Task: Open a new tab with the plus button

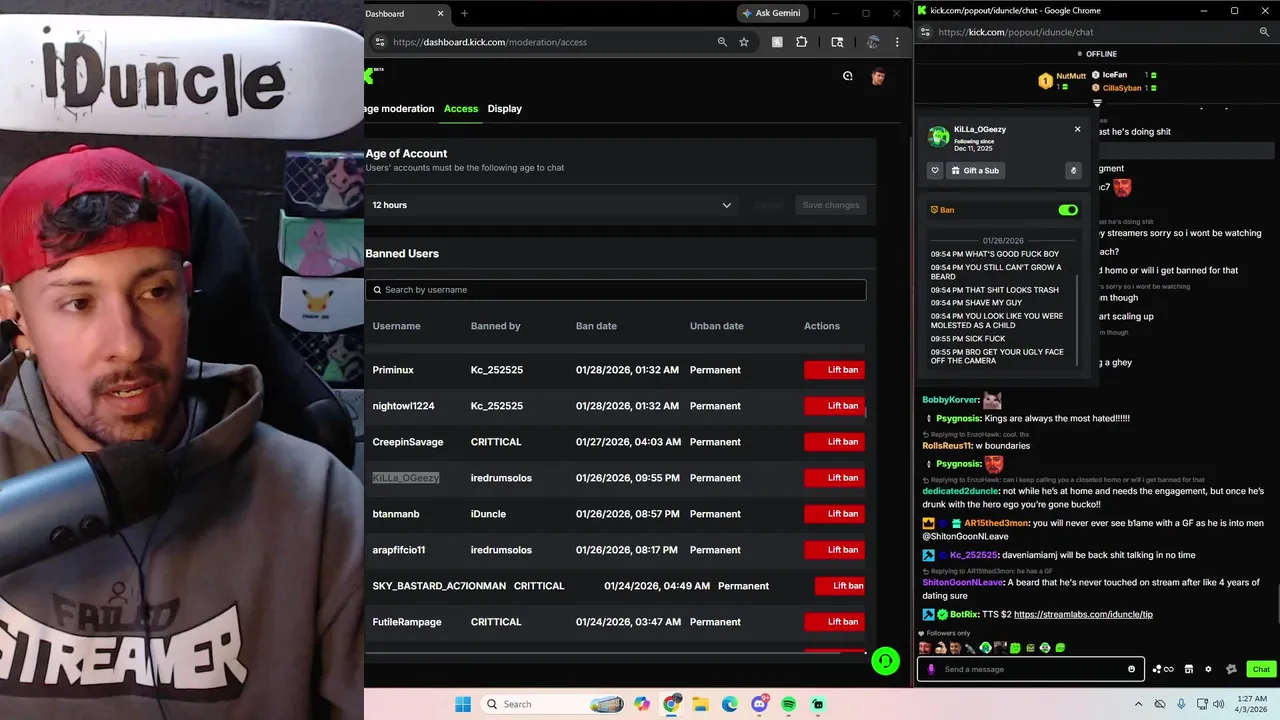Action: (x=464, y=13)
